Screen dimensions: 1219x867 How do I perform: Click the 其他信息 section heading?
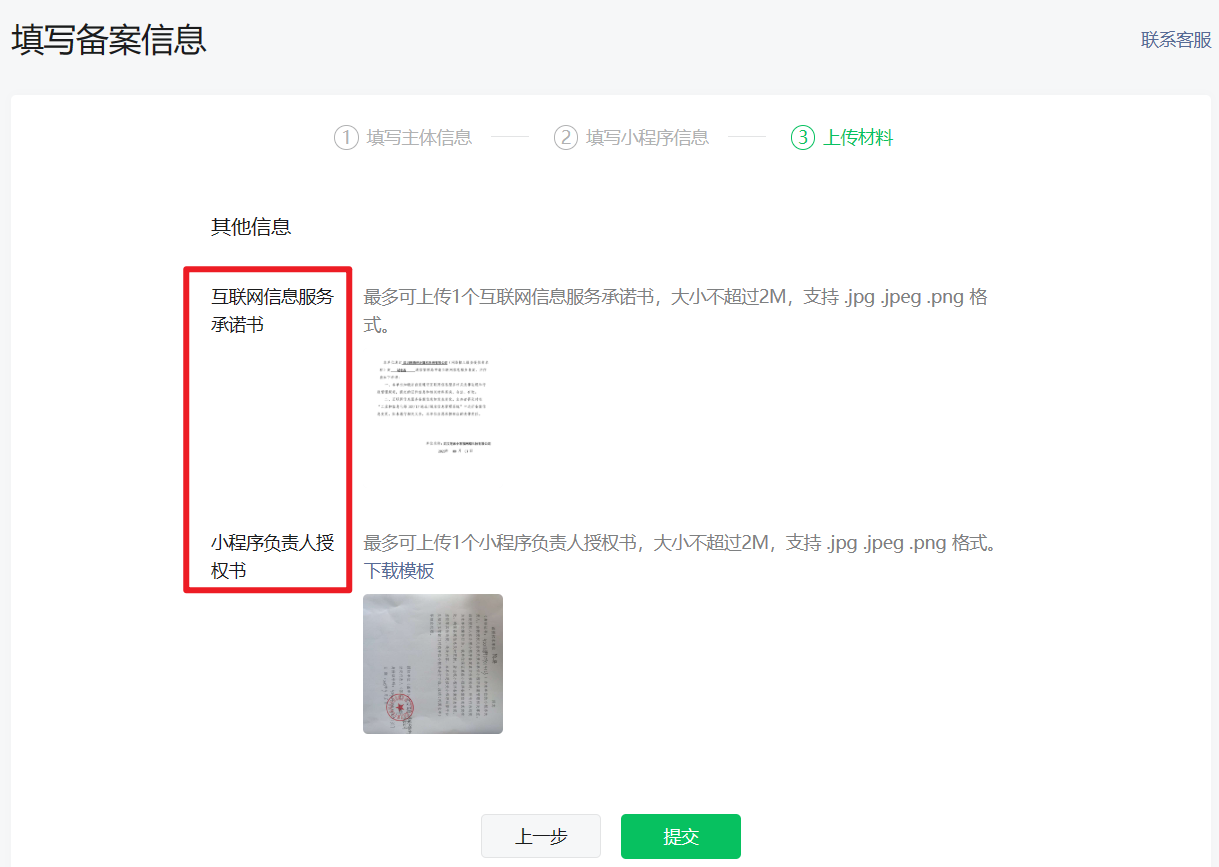point(251,227)
